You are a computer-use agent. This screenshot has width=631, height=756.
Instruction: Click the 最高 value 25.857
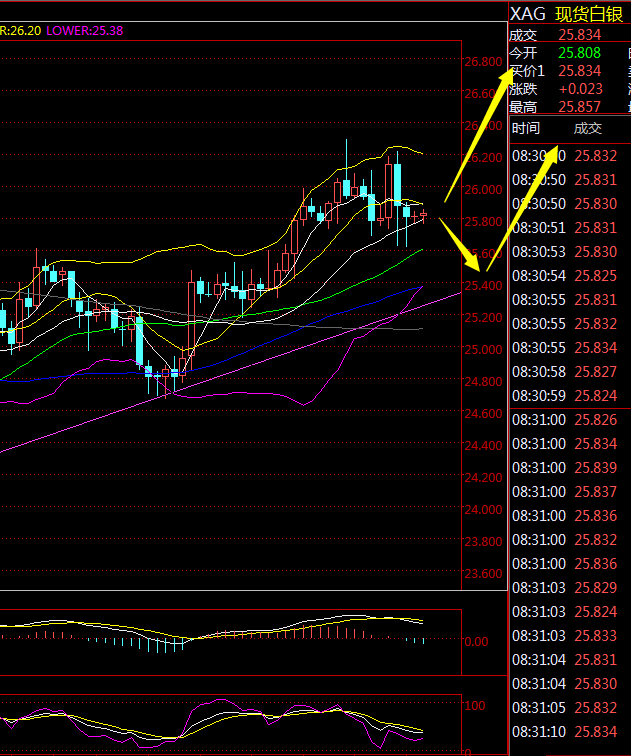[x=580, y=107]
